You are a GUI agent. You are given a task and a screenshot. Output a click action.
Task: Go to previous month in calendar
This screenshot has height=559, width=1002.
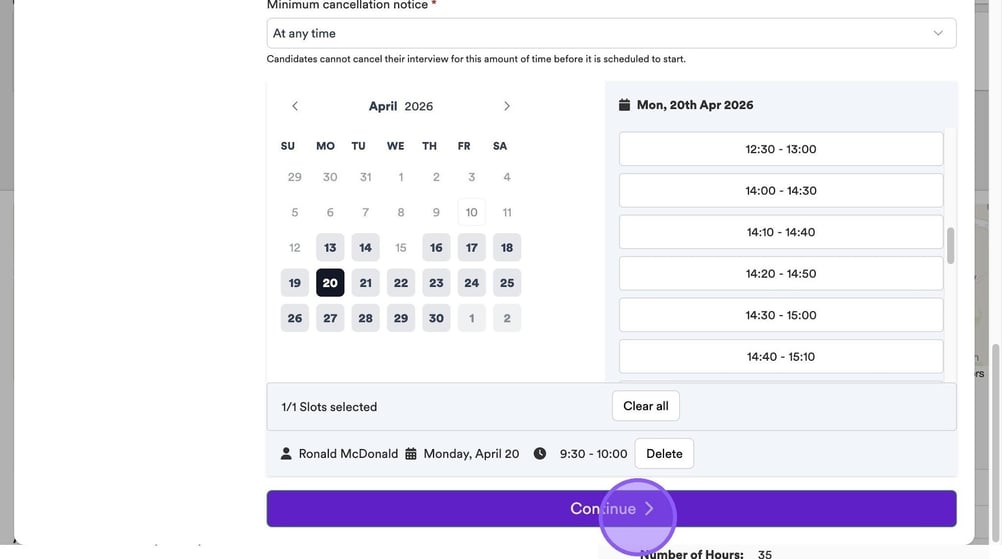[x=294, y=106]
